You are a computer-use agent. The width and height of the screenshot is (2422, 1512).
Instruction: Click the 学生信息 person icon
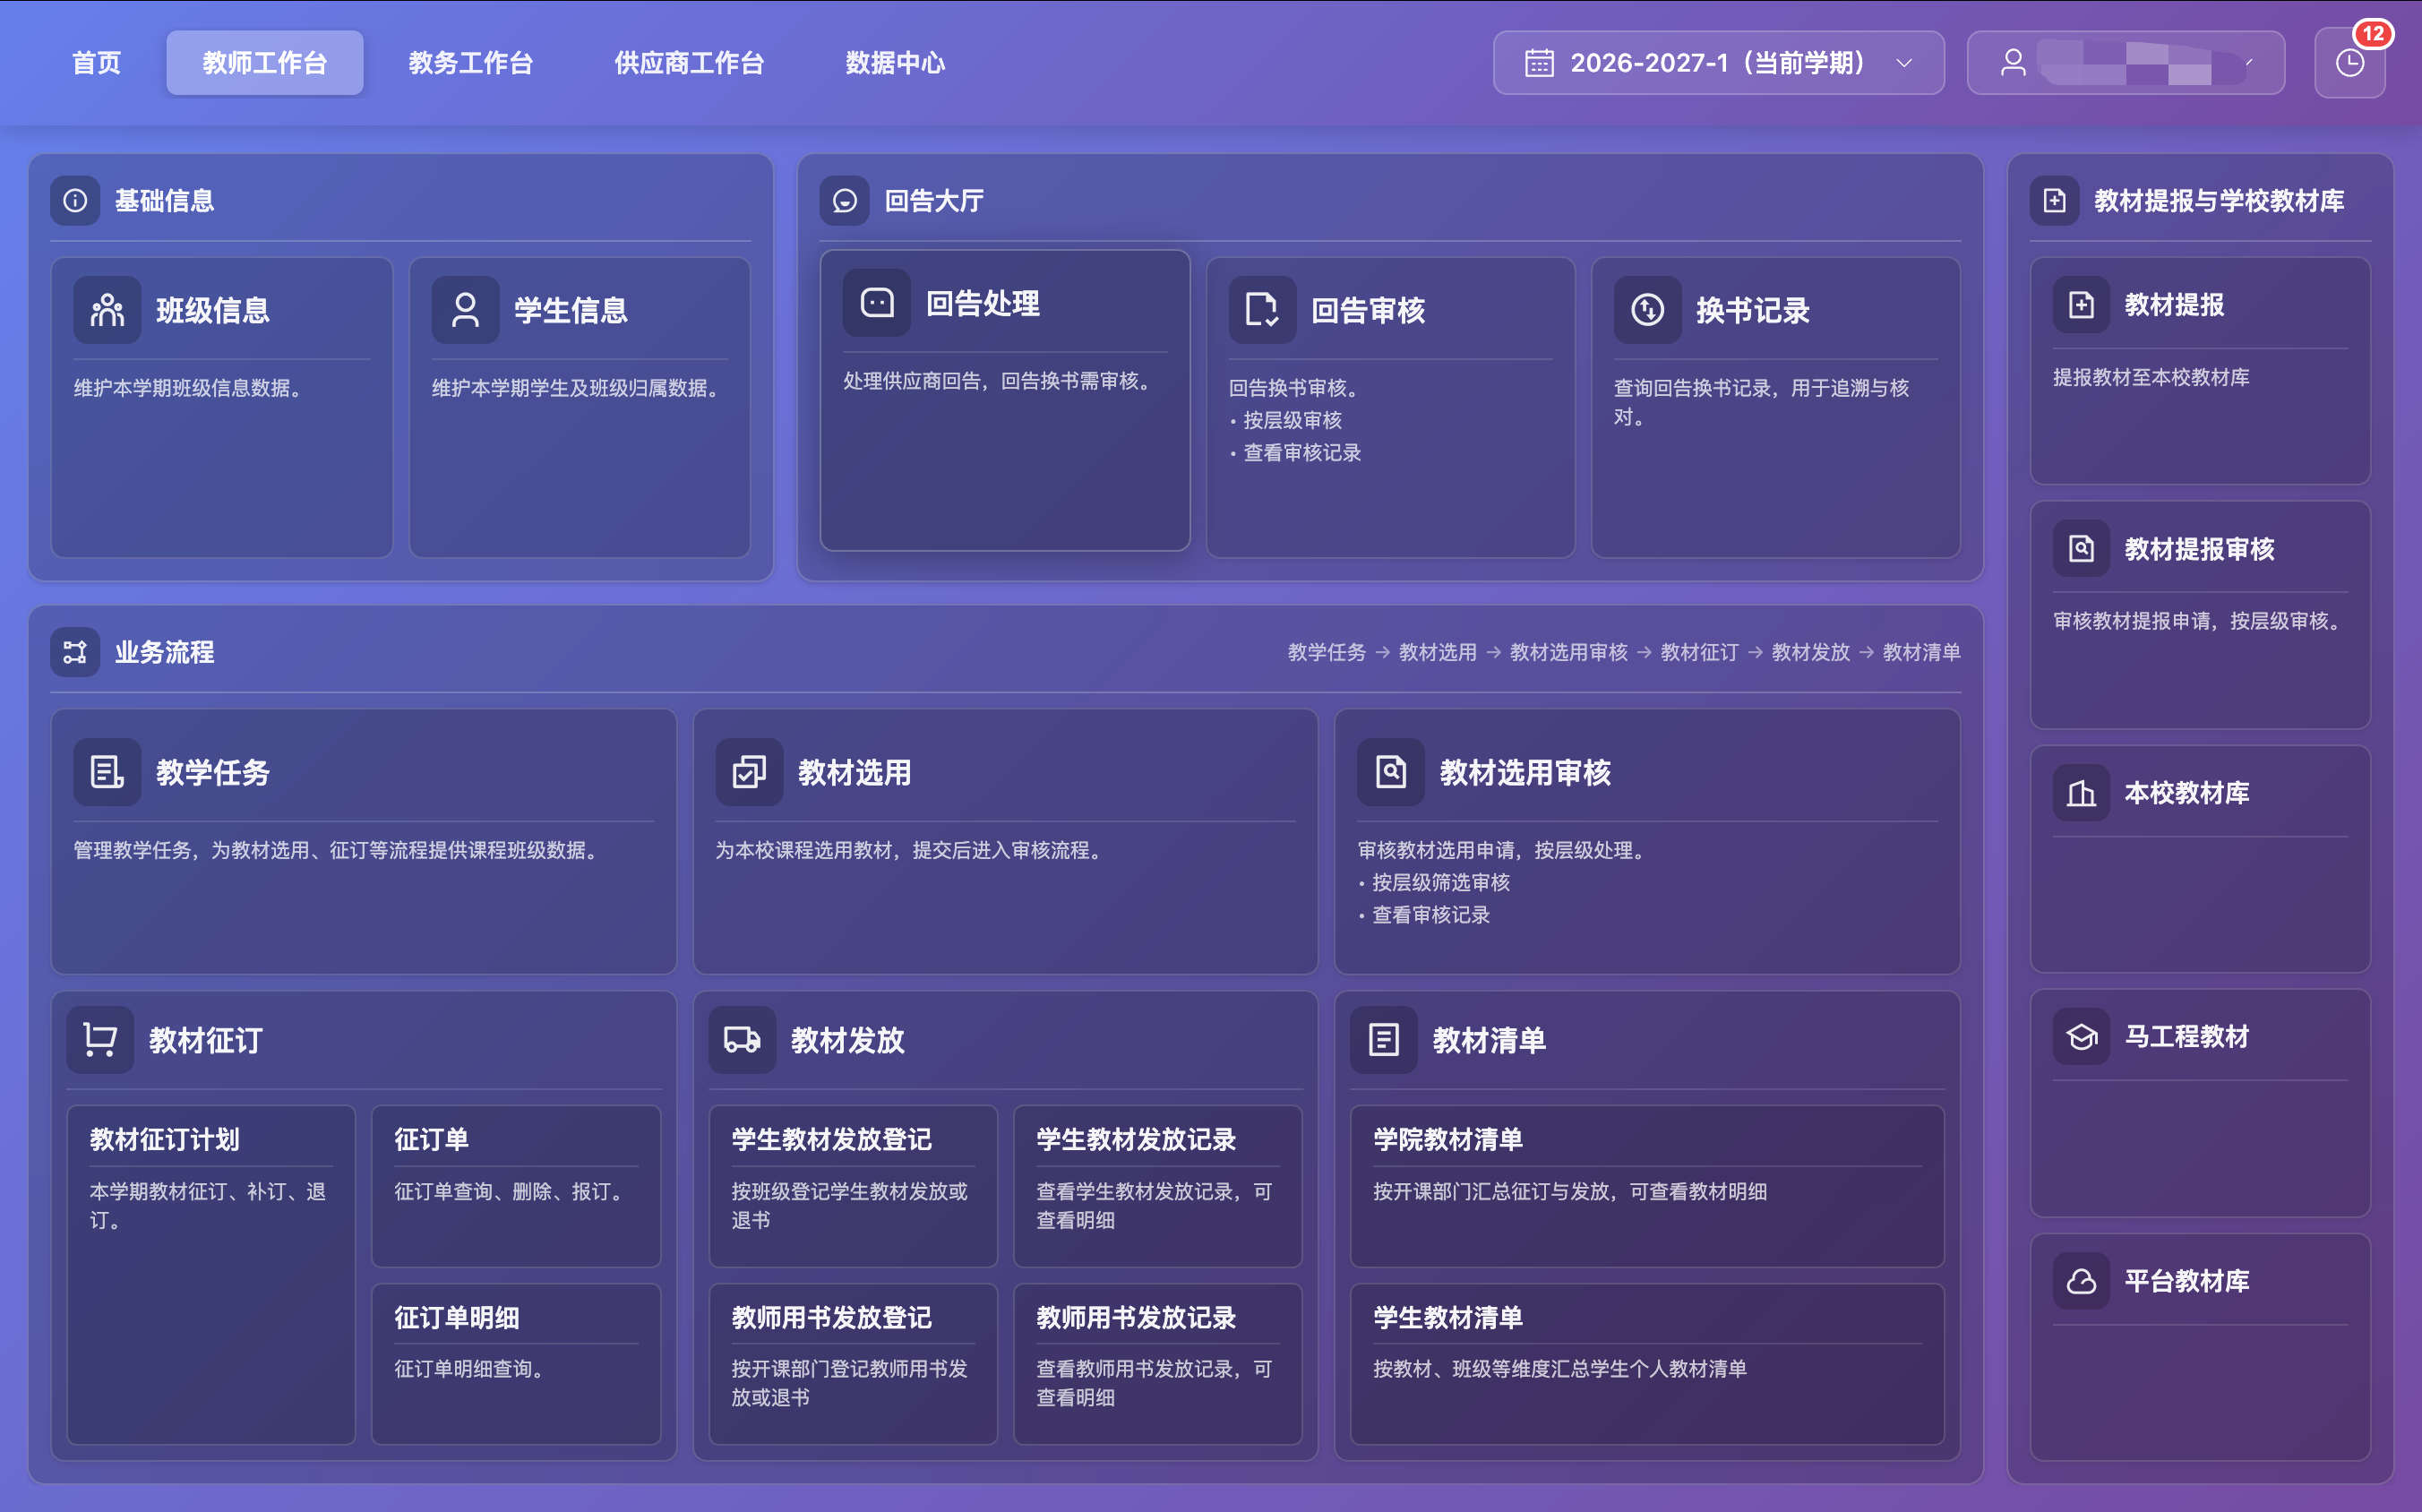point(465,310)
